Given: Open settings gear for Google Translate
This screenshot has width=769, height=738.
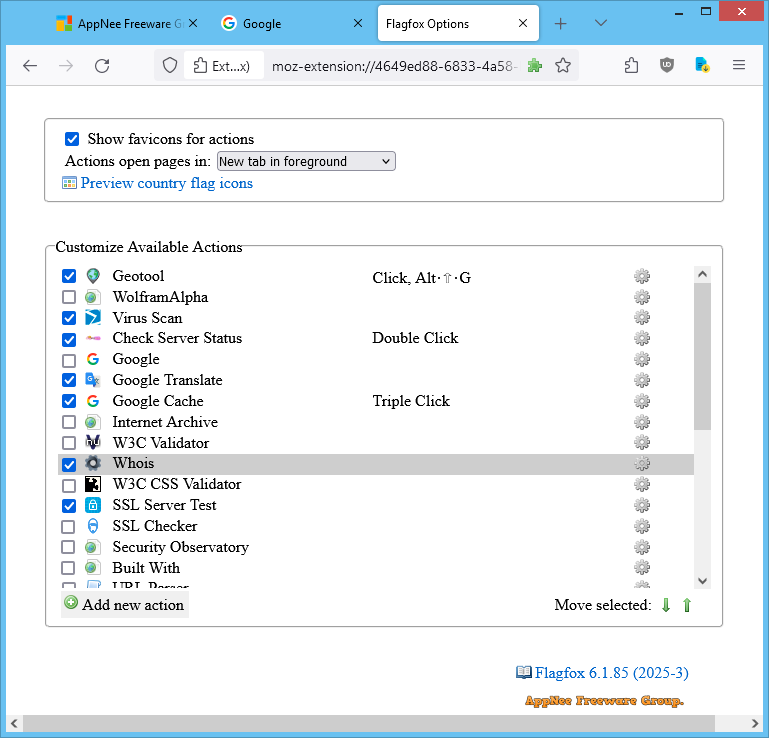Looking at the screenshot, I should [x=641, y=381].
